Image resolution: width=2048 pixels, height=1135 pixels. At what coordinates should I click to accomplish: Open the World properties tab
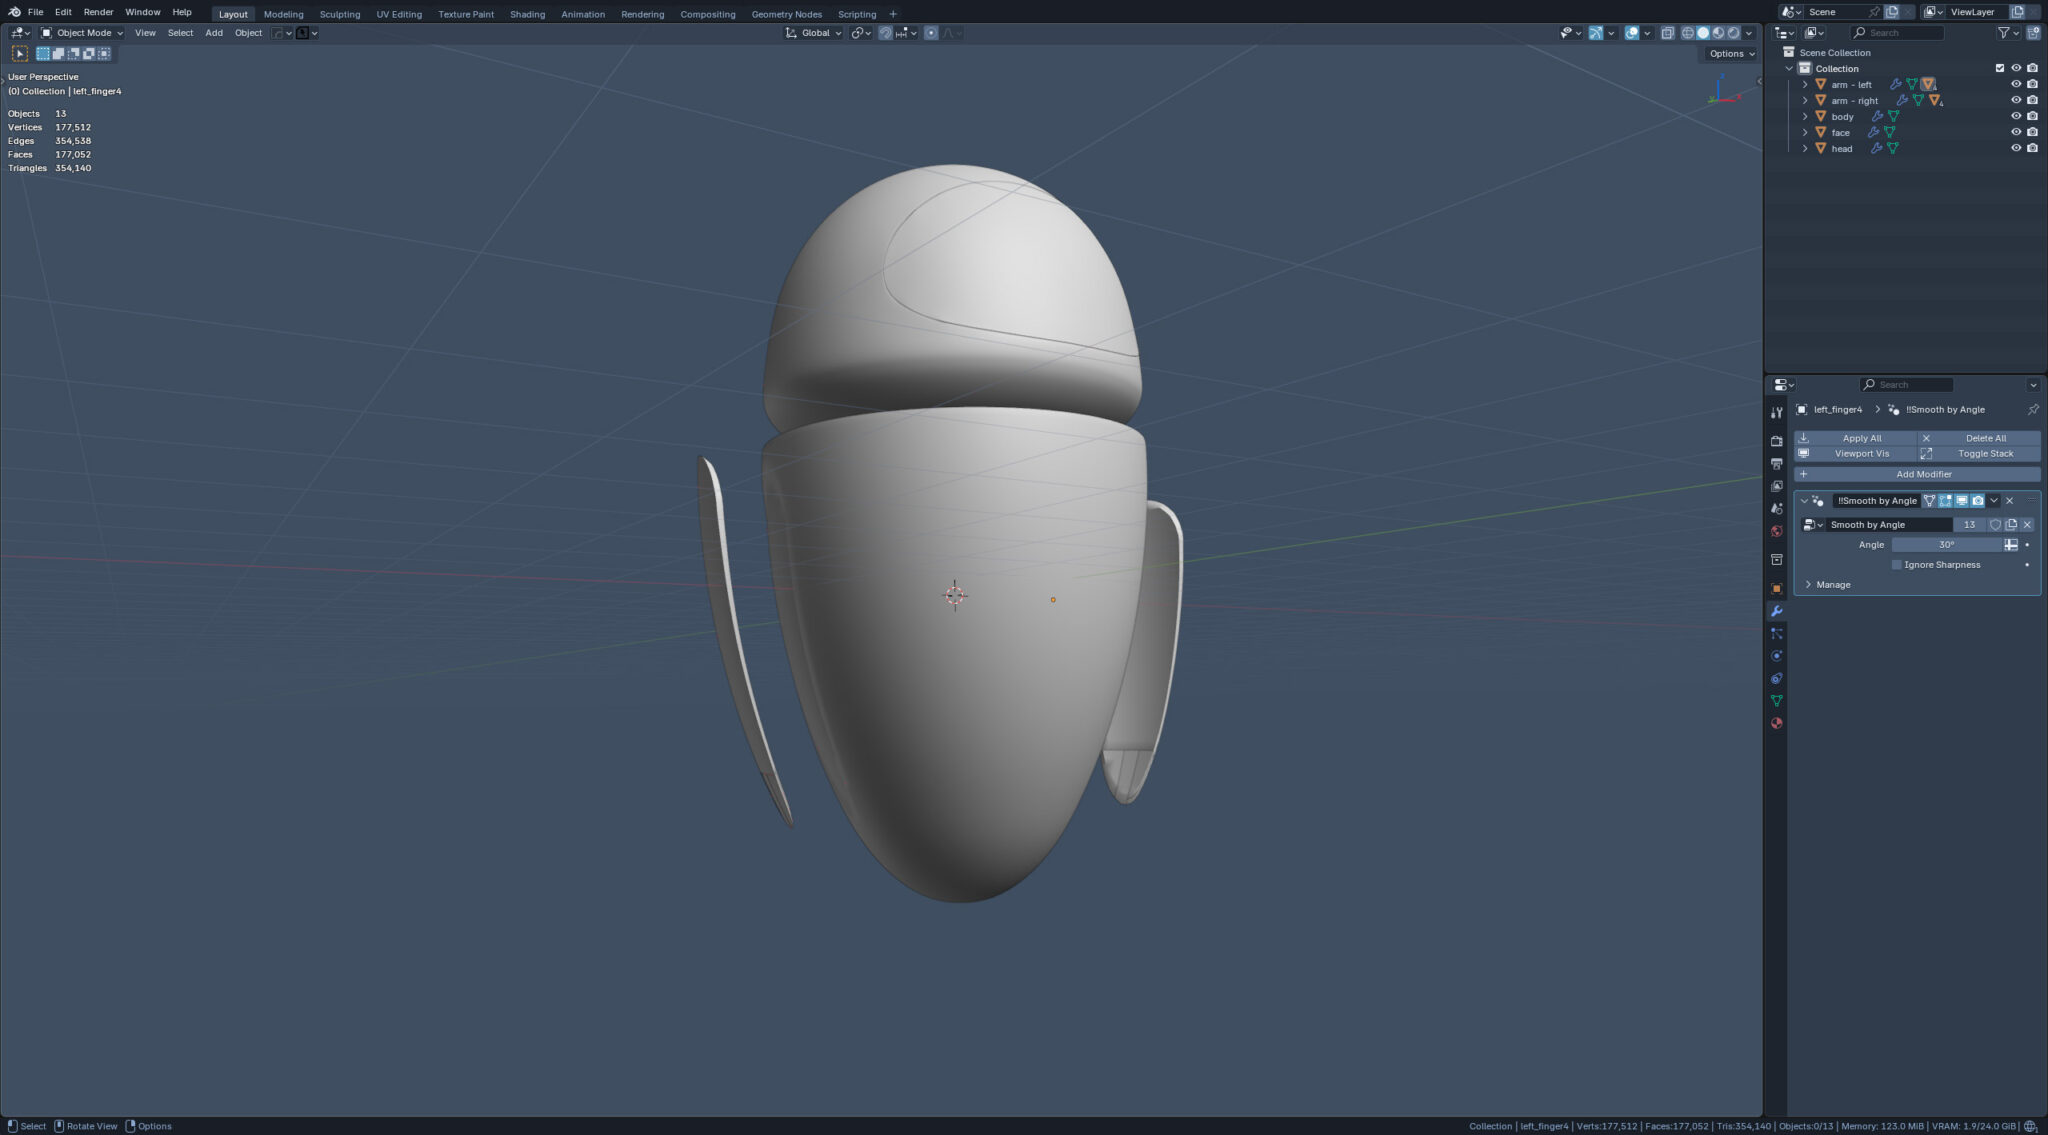tap(1776, 531)
